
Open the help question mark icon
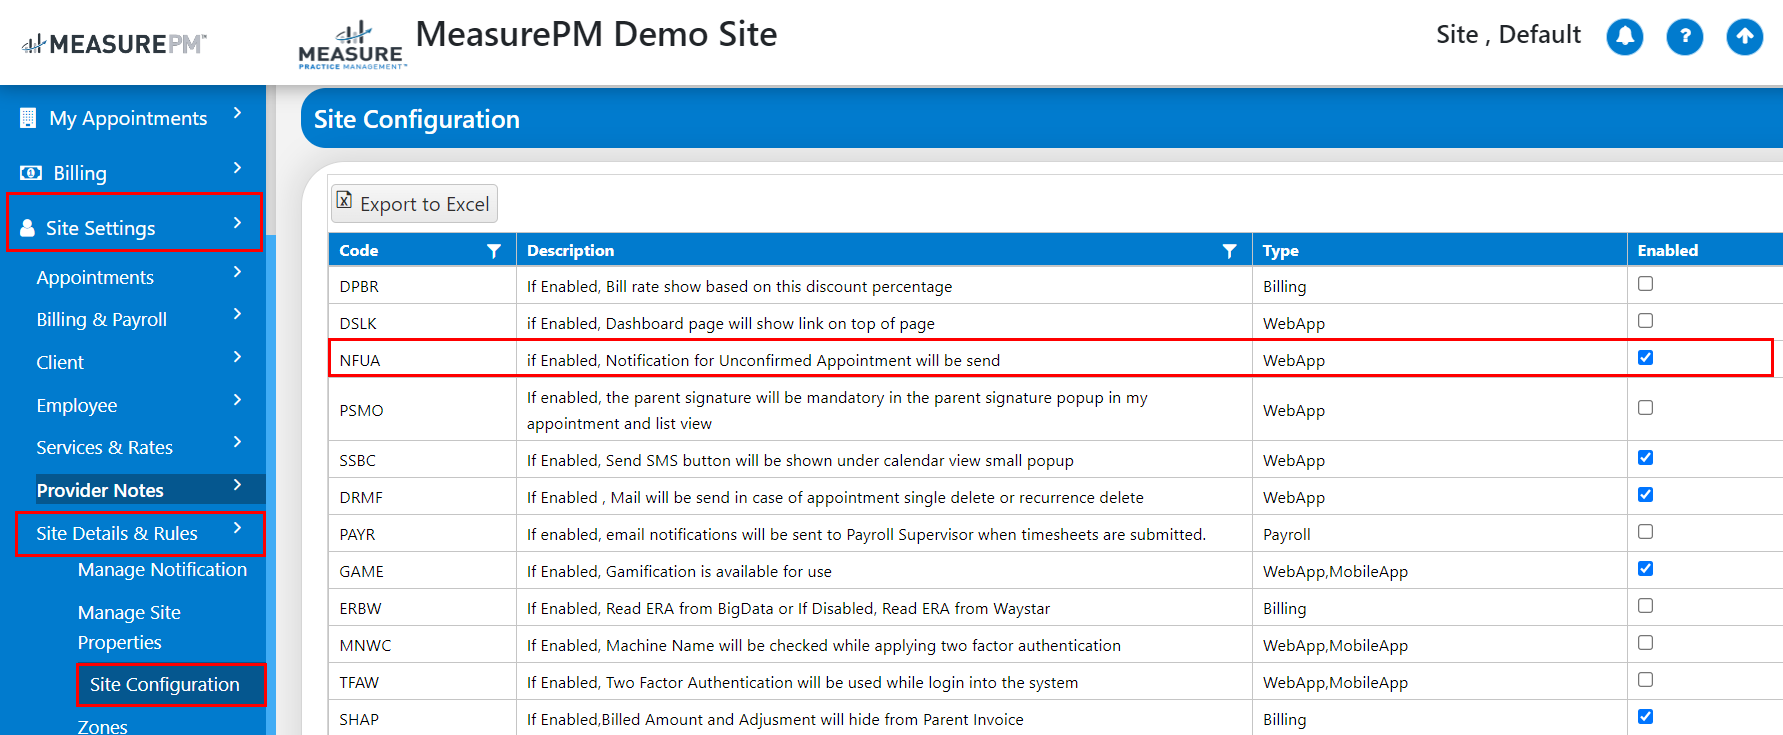click(x=1685, y=37)
